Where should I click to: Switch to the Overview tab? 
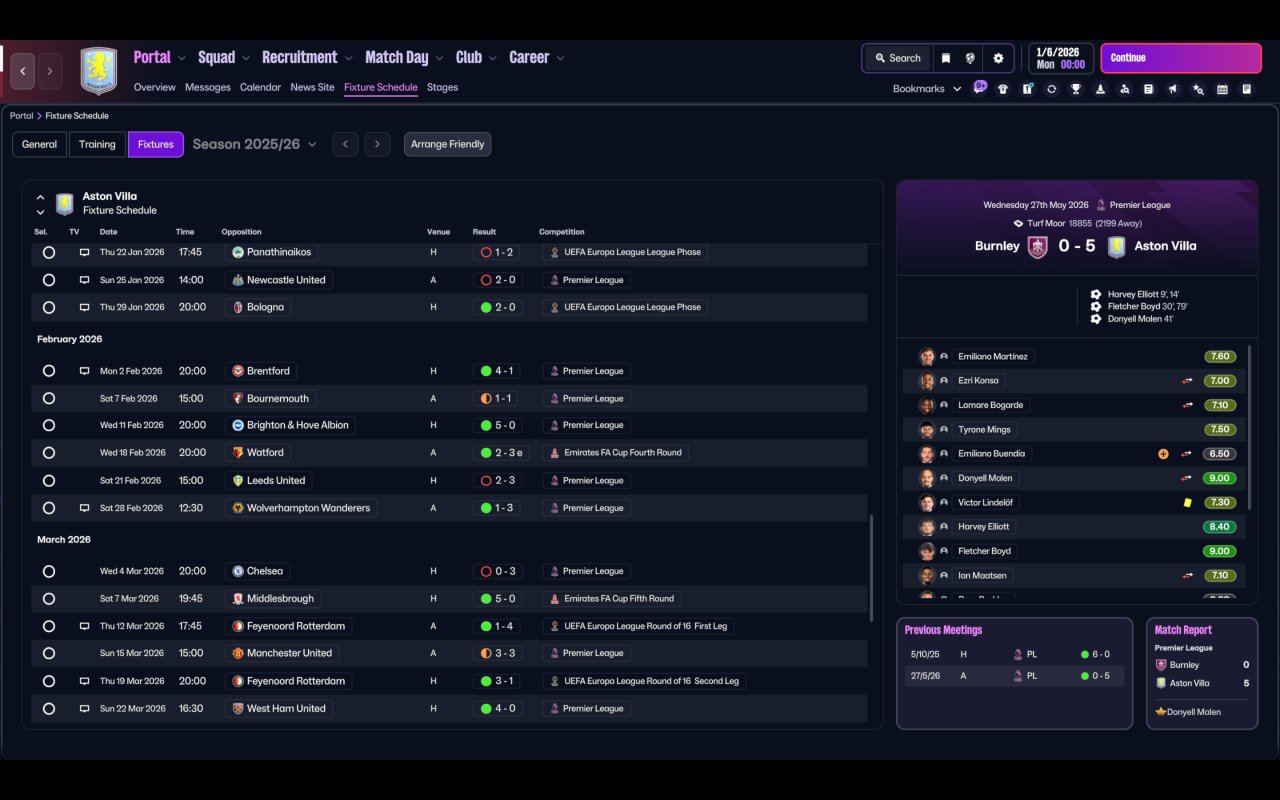point(155,88)
